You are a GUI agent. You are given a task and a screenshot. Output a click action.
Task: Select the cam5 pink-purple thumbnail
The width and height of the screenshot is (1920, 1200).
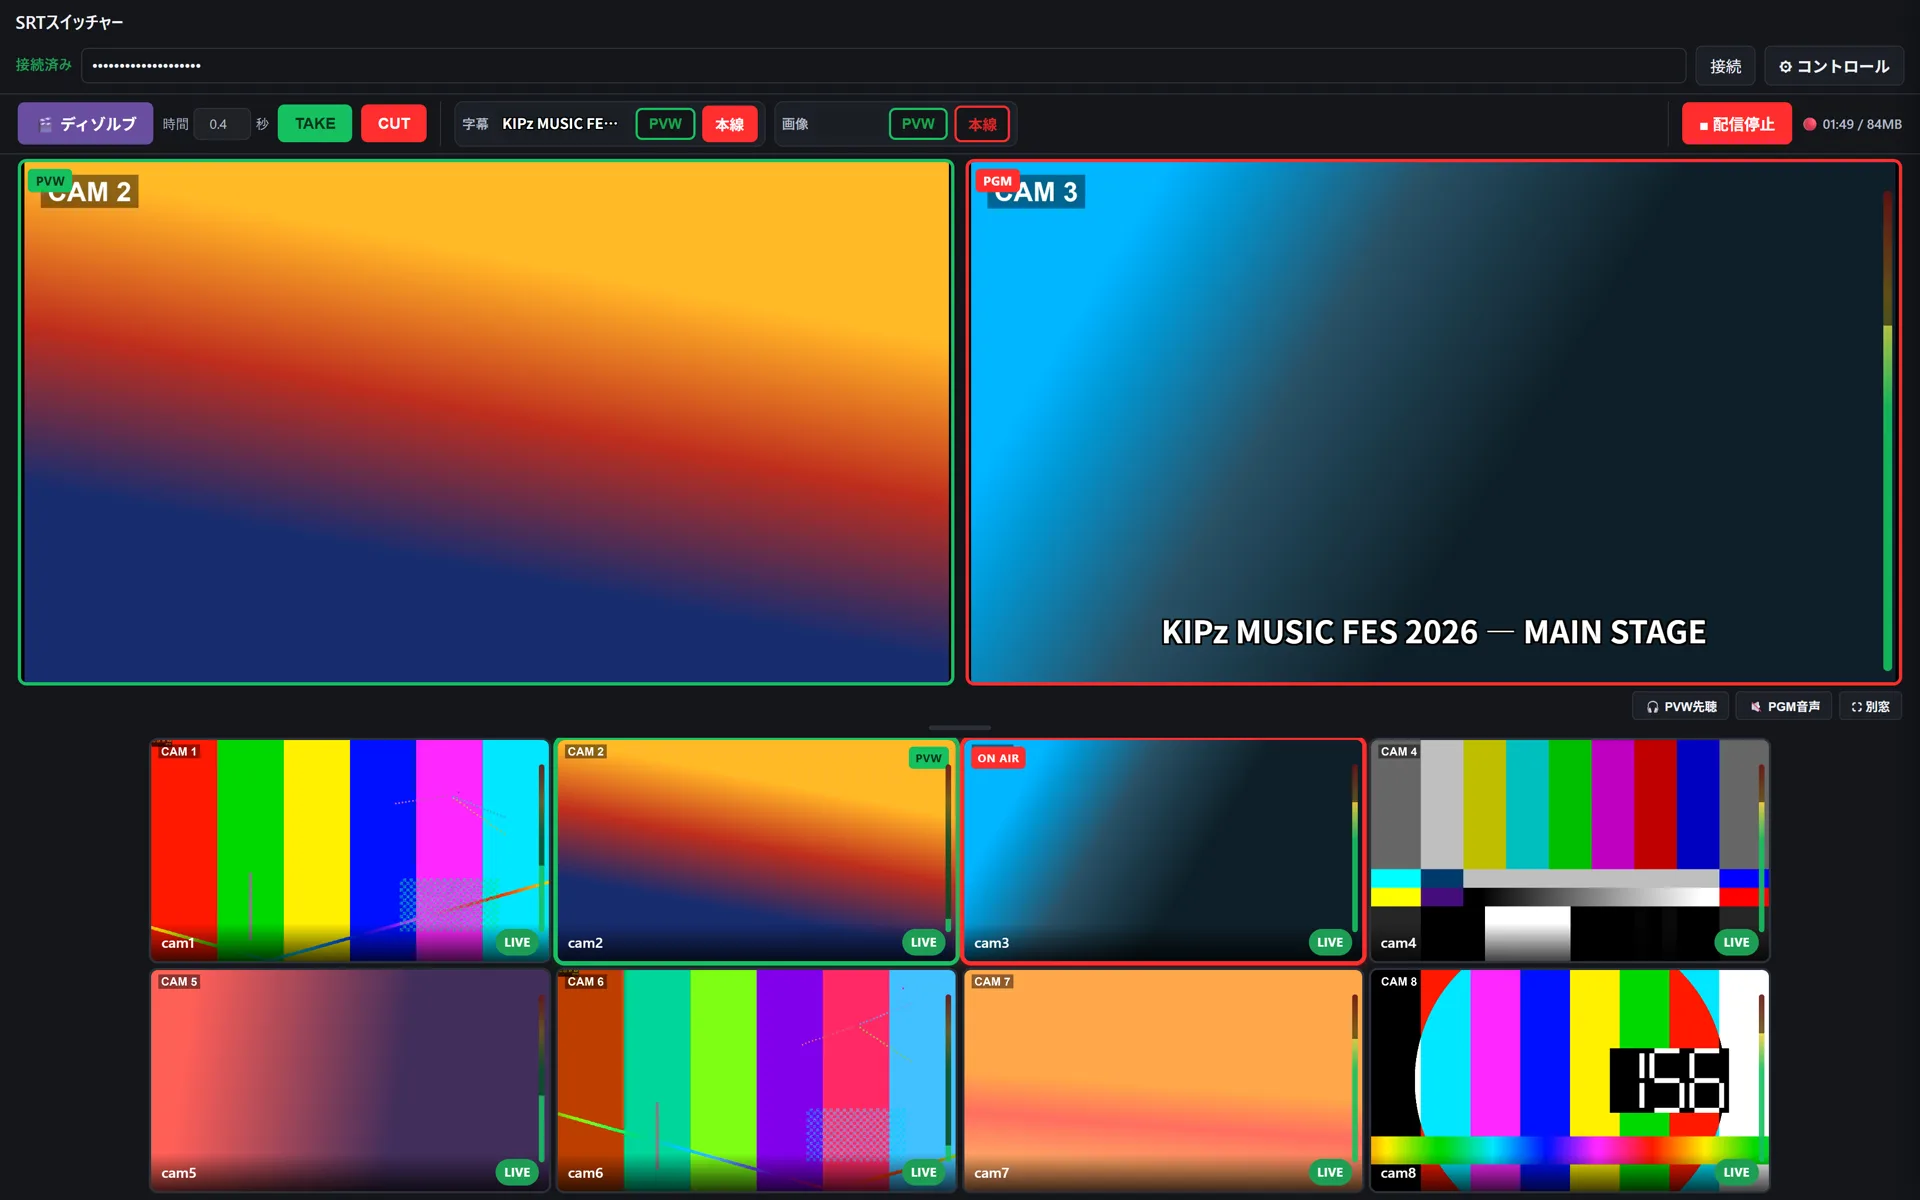[x=349, y=1080]
